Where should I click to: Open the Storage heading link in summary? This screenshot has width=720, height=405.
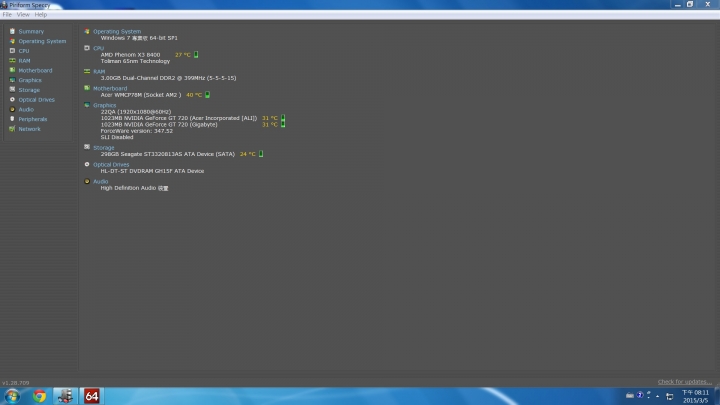coord(103,148)
